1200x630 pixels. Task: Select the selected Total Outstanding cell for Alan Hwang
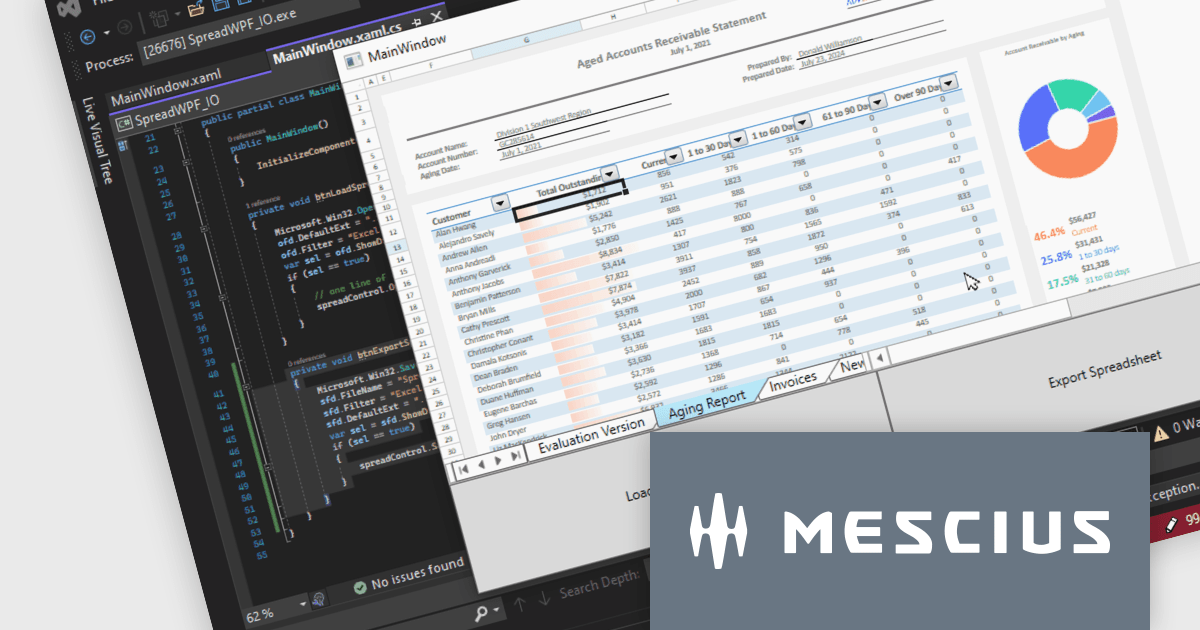(x=568, y=200)
